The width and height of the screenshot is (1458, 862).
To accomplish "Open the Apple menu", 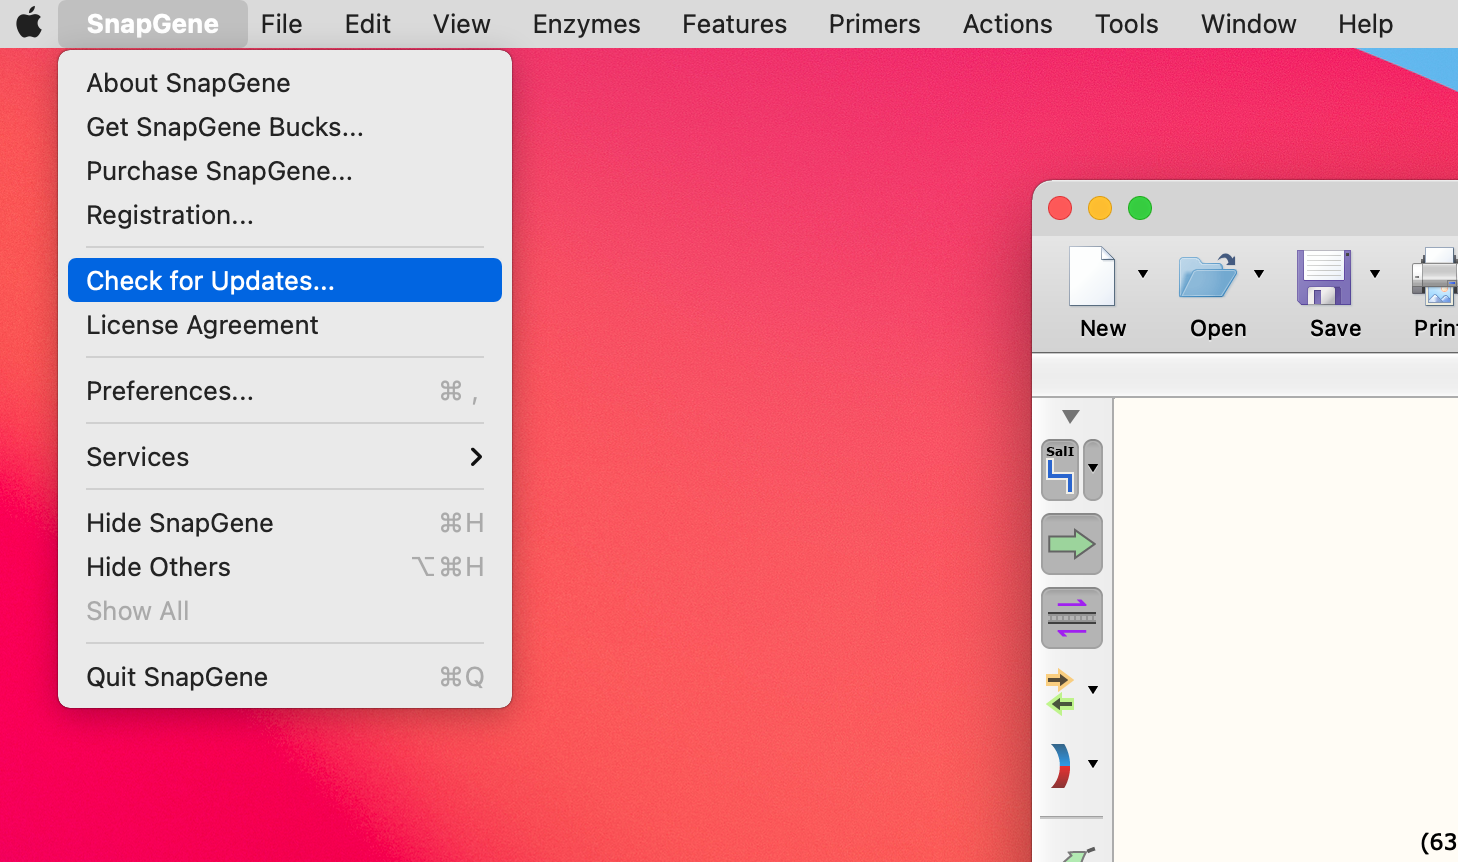I will 29,23.
